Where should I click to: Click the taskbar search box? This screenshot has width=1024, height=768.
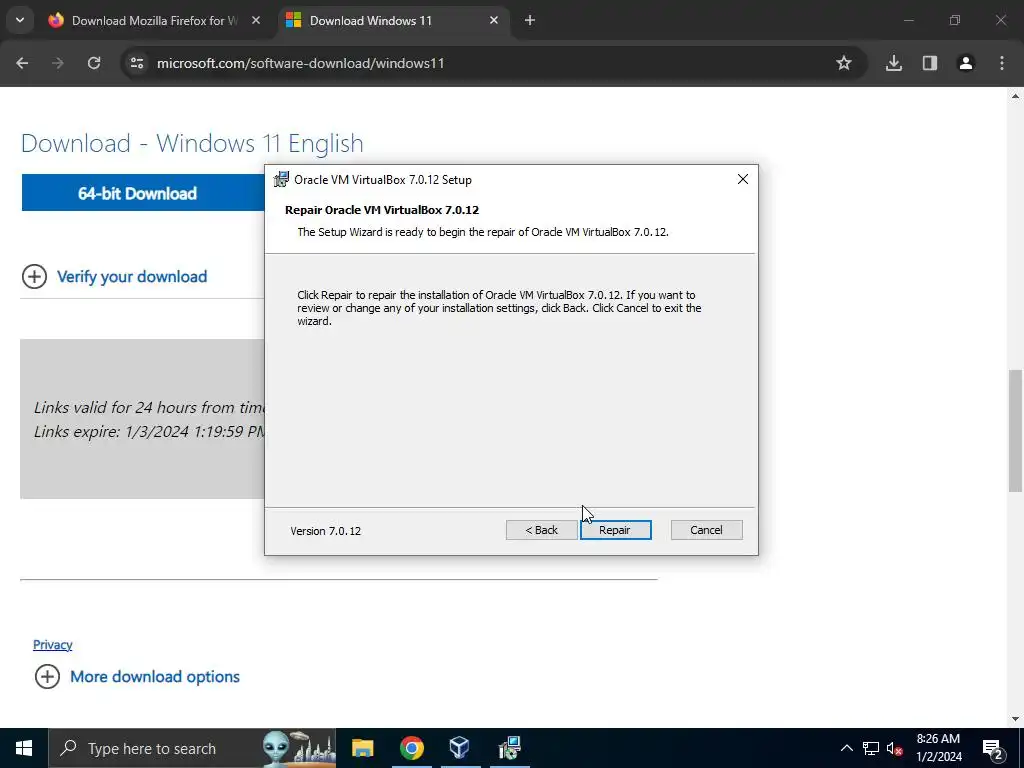[192, 748]
